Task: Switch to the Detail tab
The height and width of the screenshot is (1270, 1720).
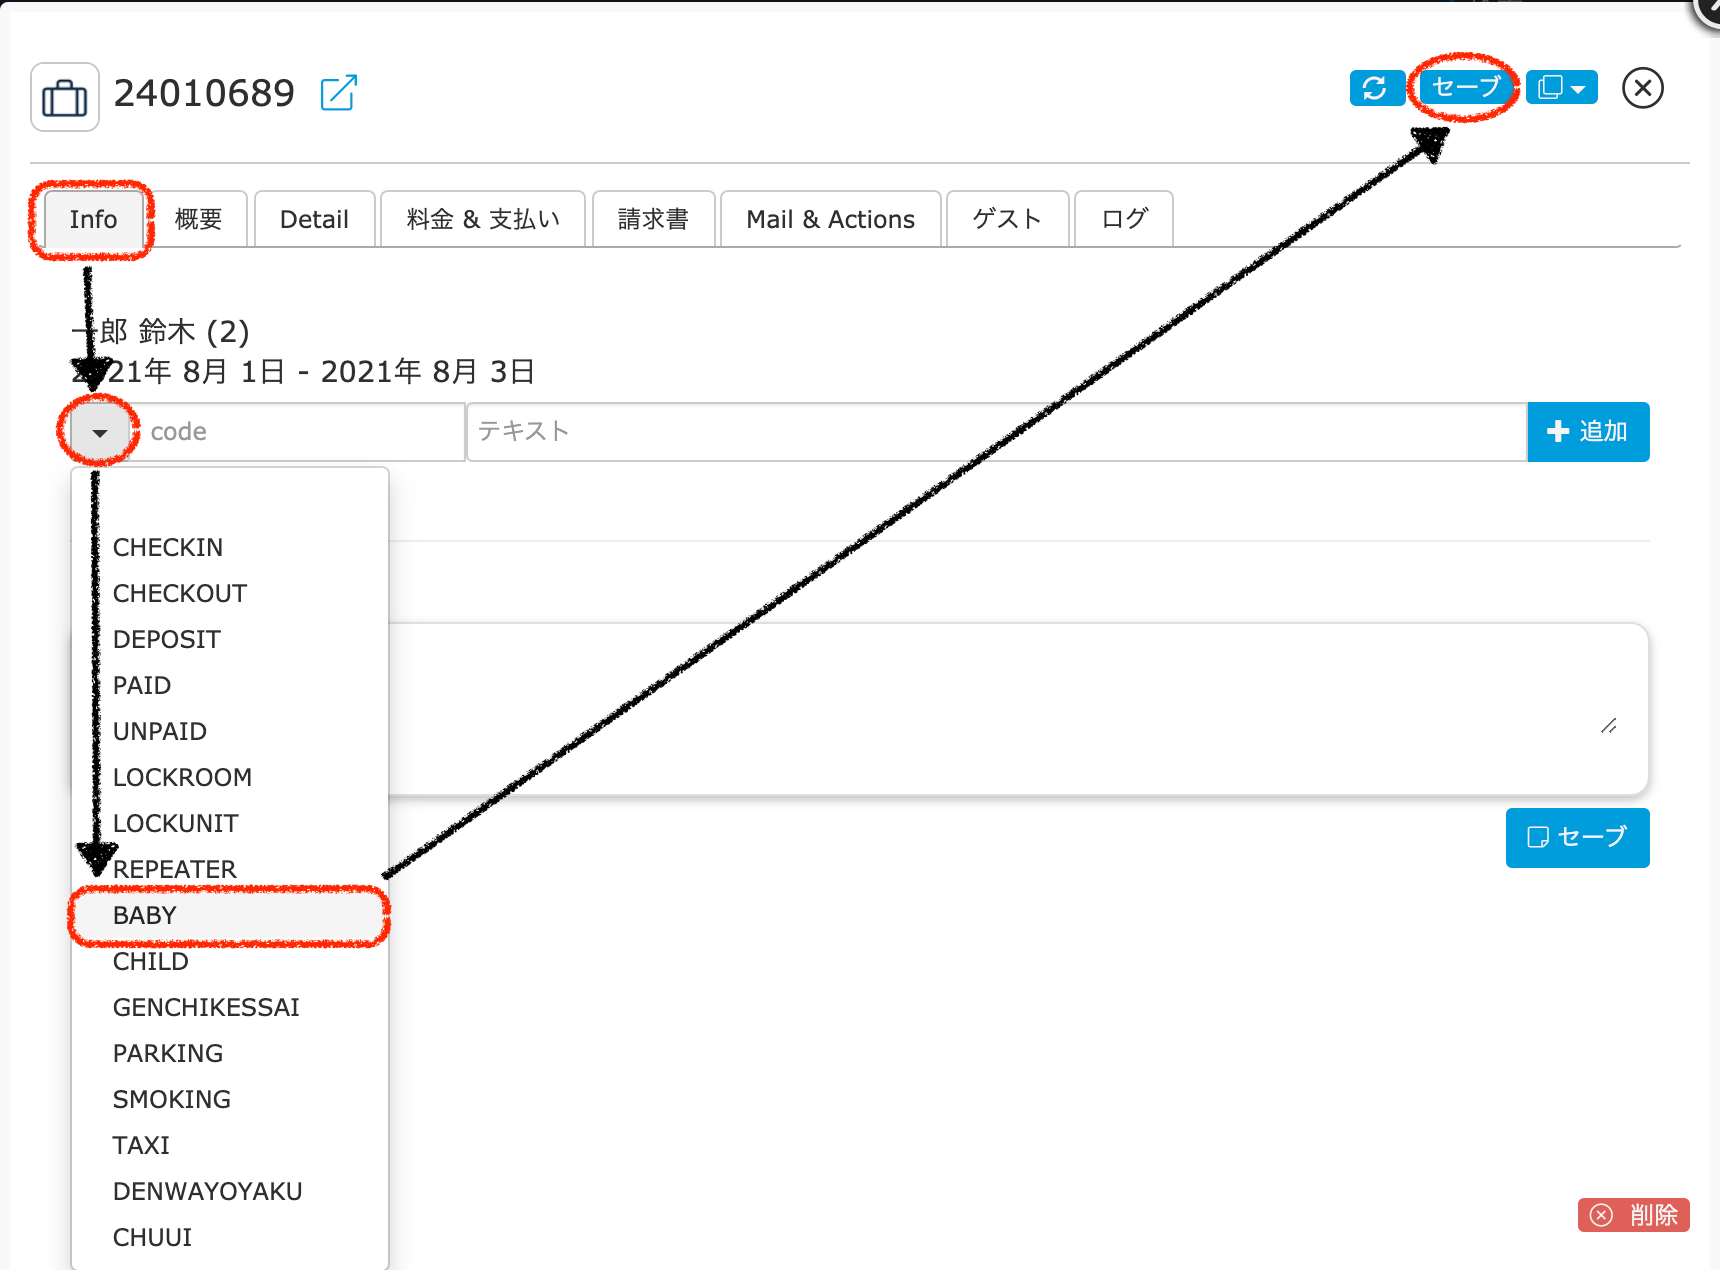Action: click(314, 220)
